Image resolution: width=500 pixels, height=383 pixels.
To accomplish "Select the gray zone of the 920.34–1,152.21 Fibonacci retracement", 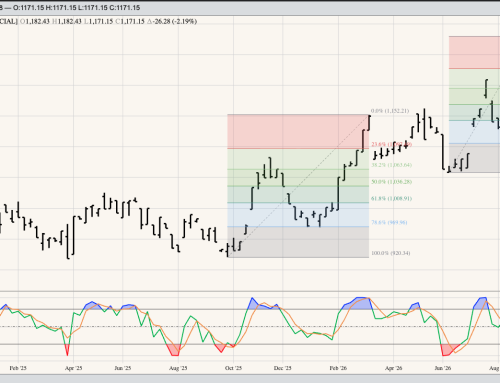I will (298, 242).
